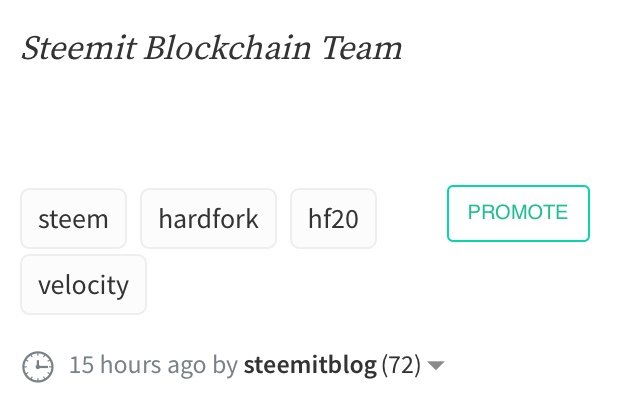Go to the steem category tag
The height and width of the screenshot is (401, 640).
(73, 218)
